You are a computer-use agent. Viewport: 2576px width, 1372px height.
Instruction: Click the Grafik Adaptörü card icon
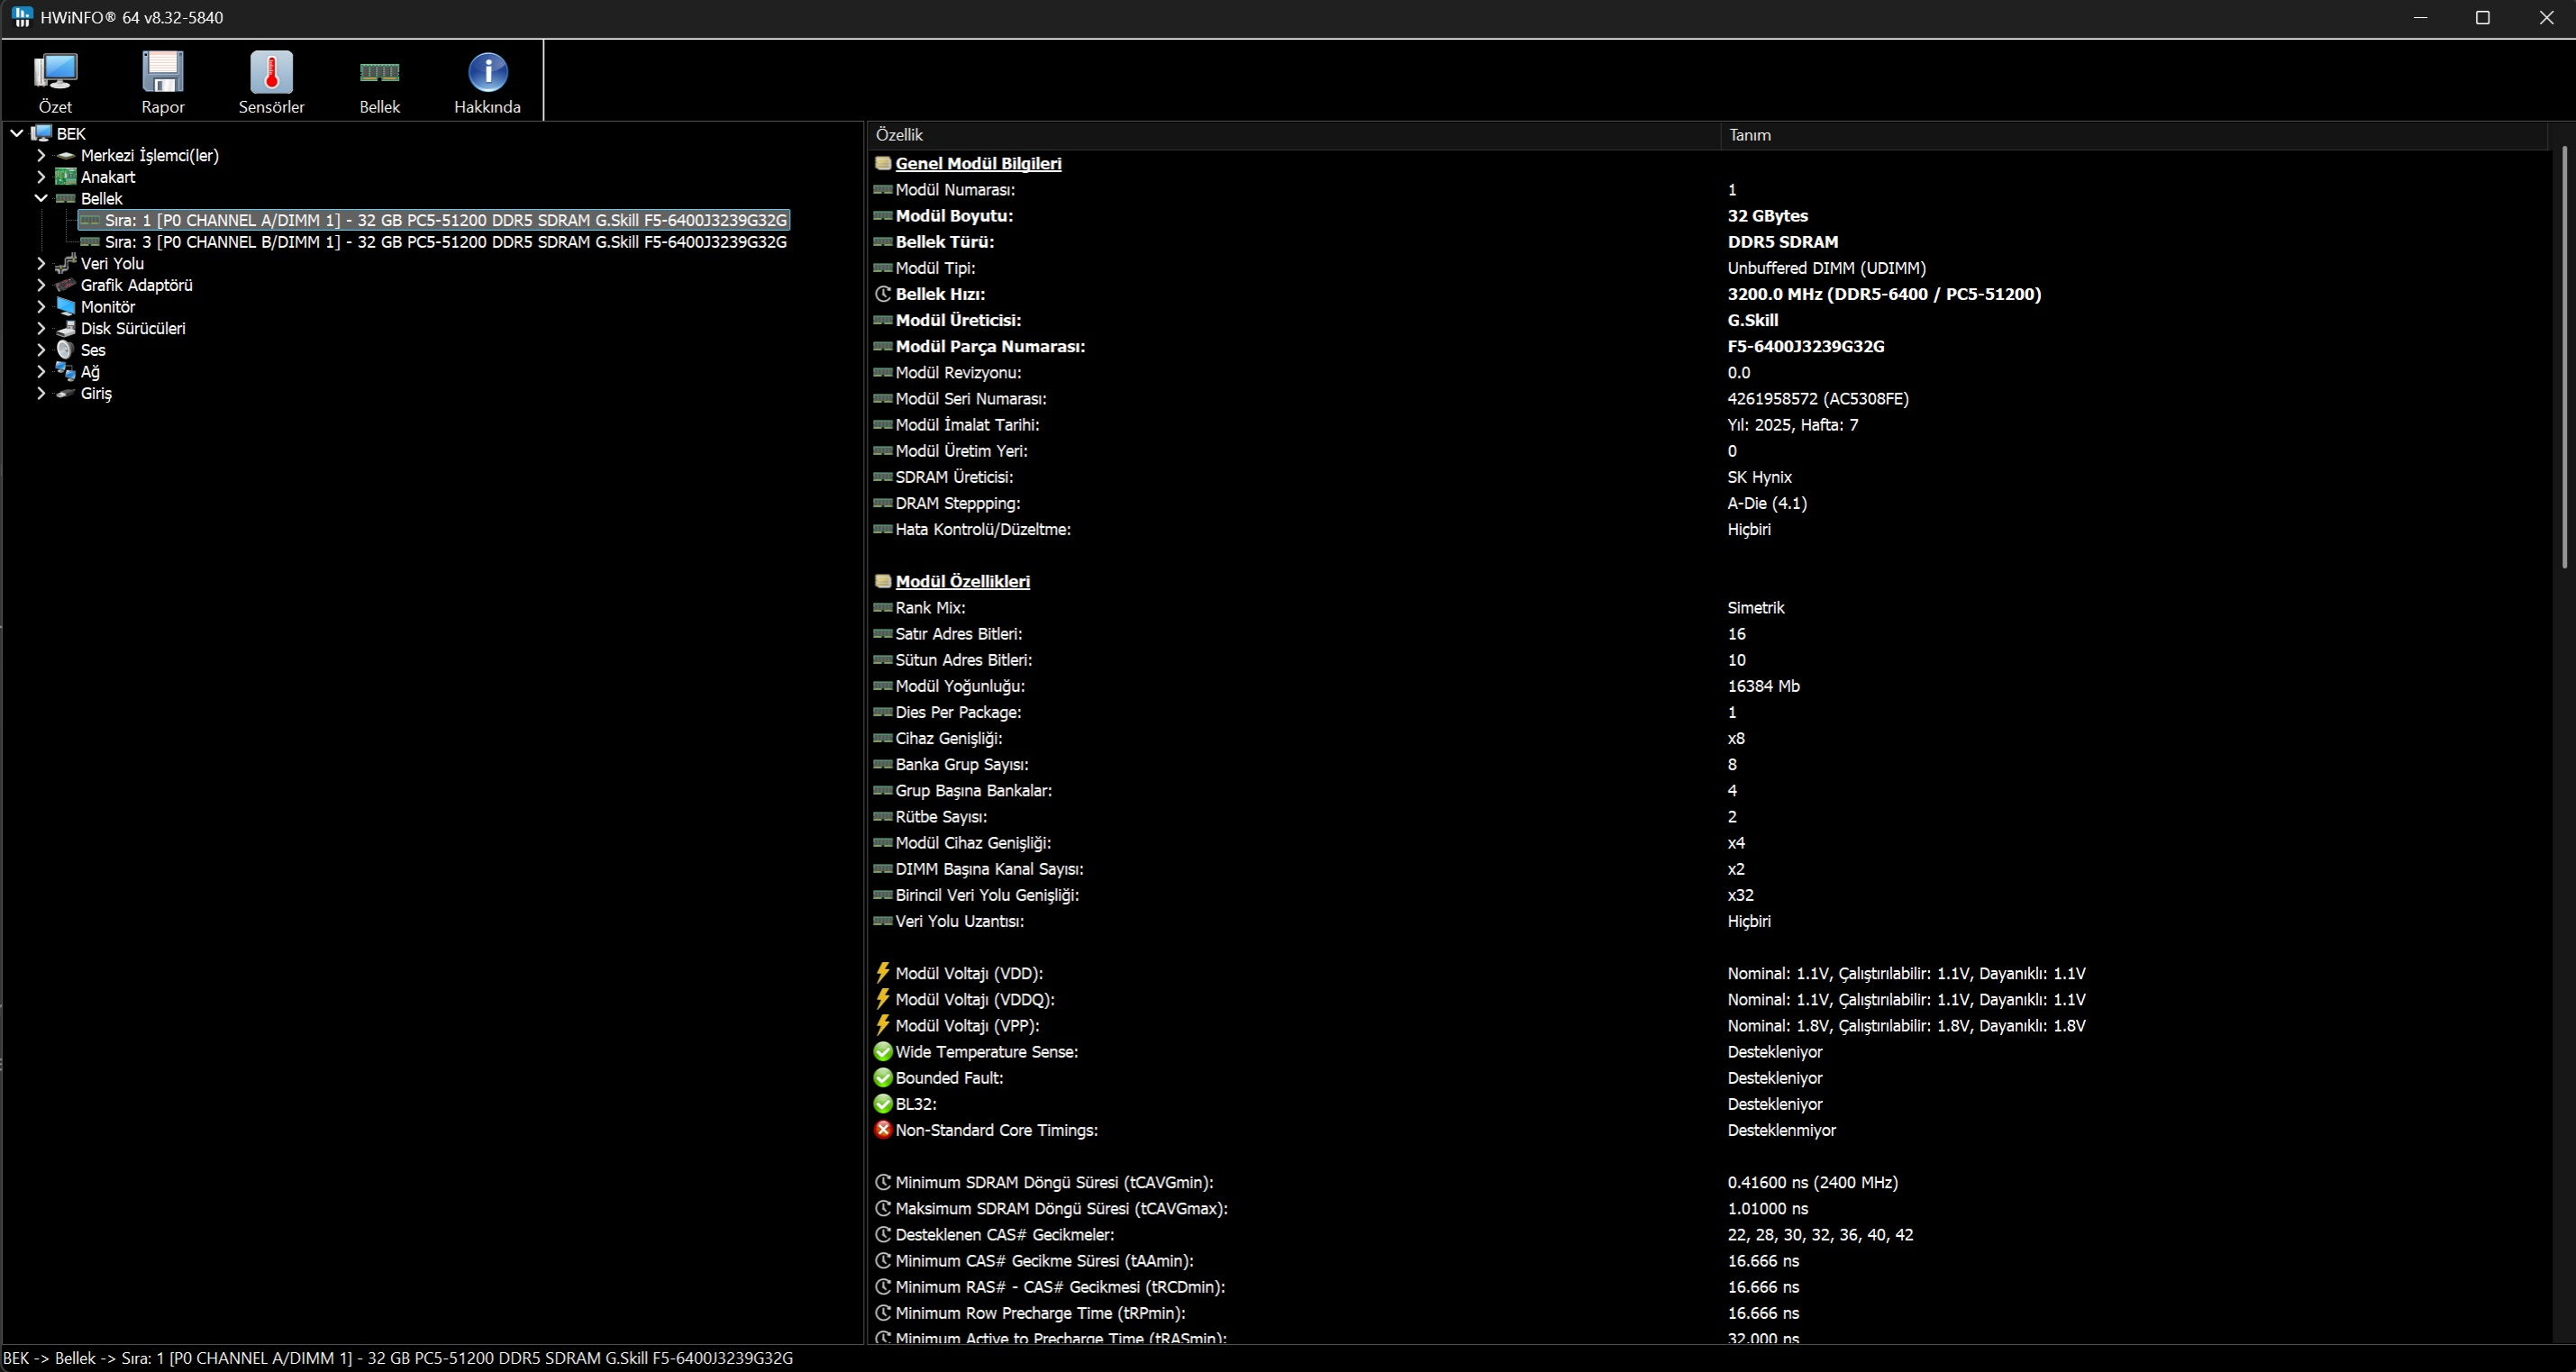point(65,285)
